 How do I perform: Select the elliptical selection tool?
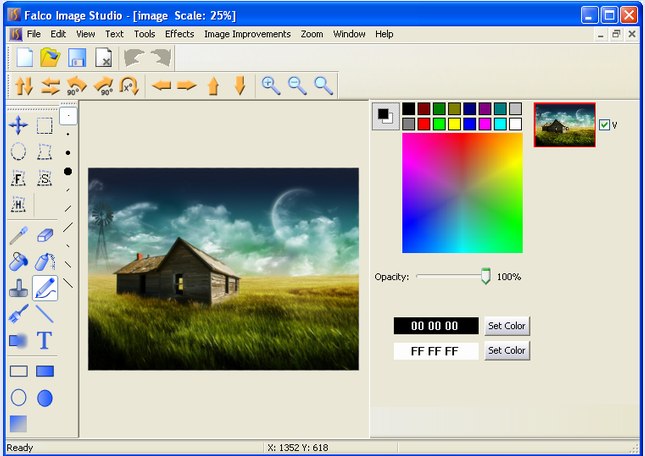(x=18, y=151)
